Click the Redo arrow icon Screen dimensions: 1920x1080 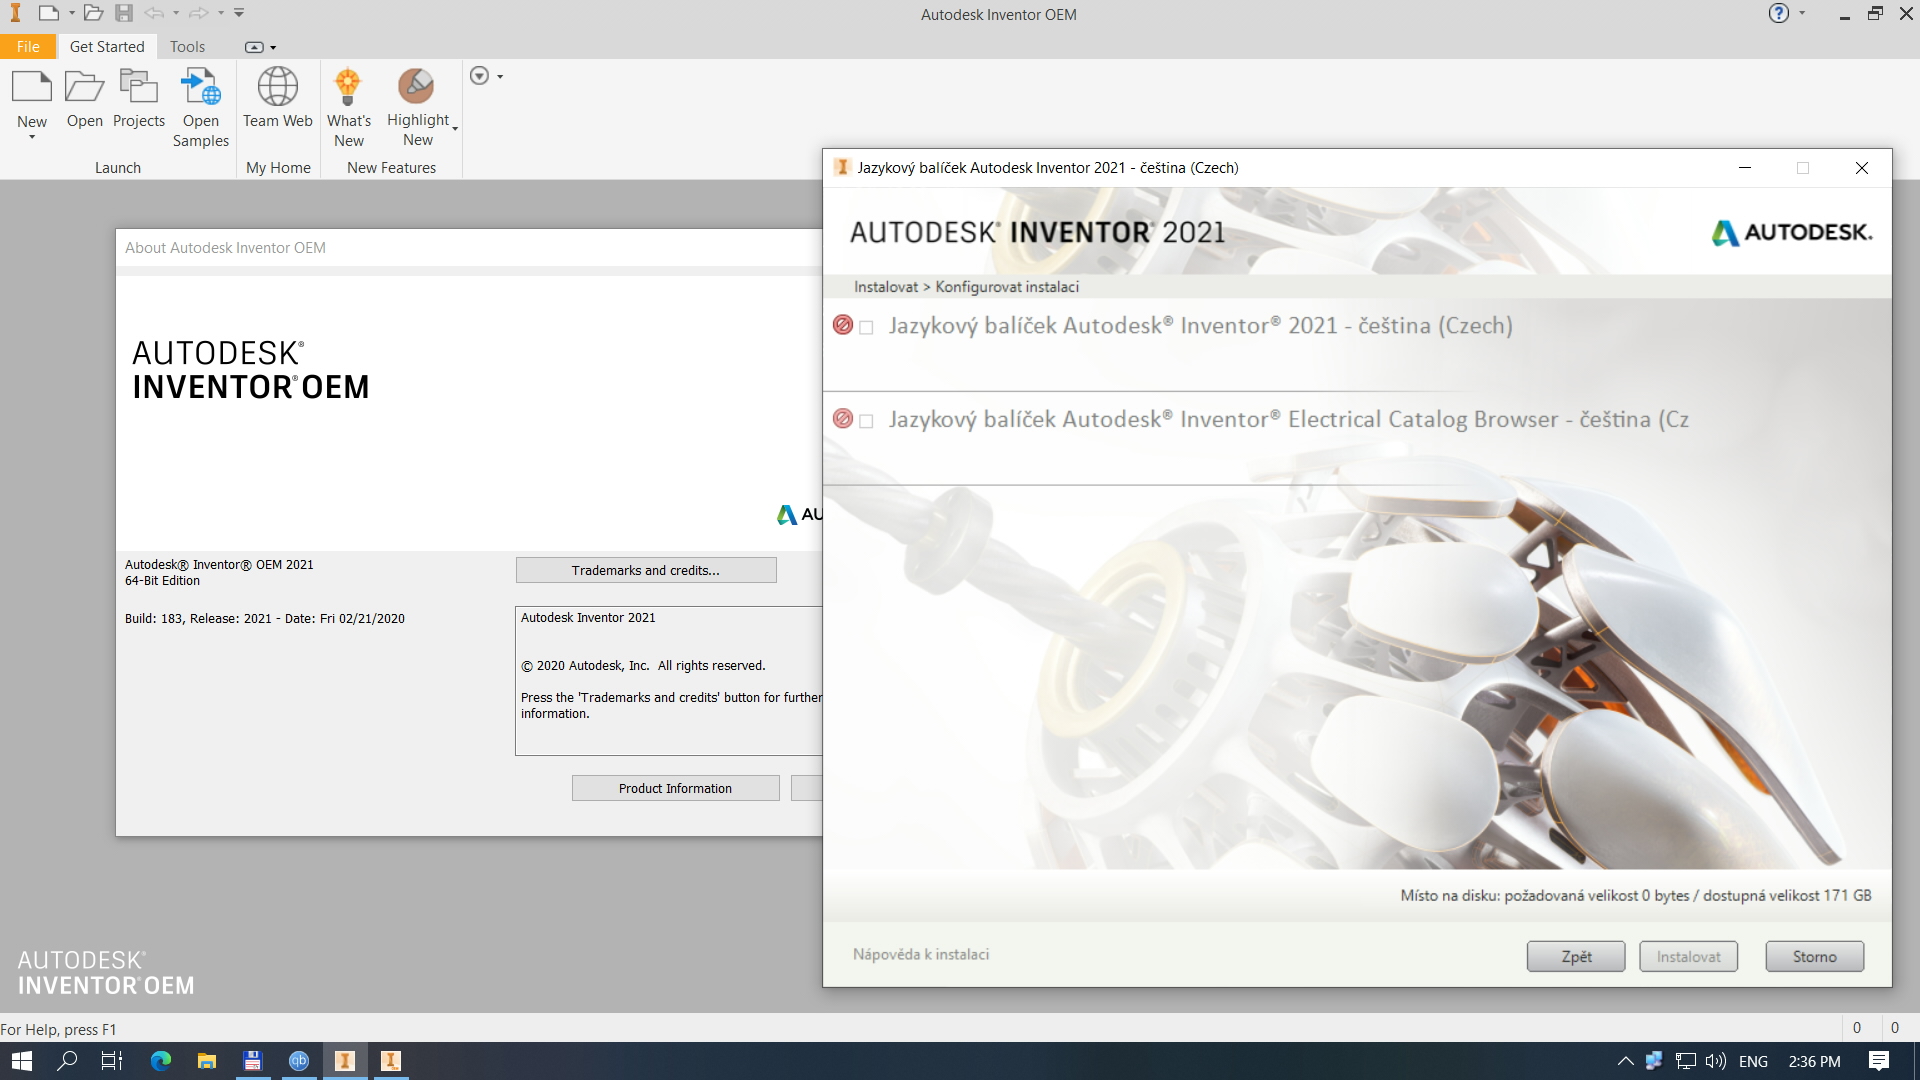199,12
